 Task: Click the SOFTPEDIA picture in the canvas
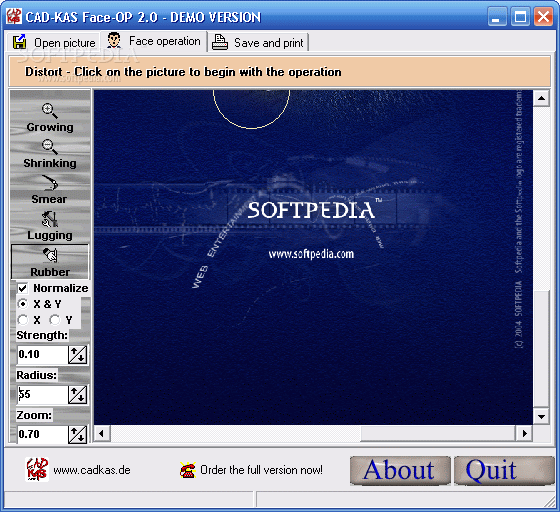313,257
